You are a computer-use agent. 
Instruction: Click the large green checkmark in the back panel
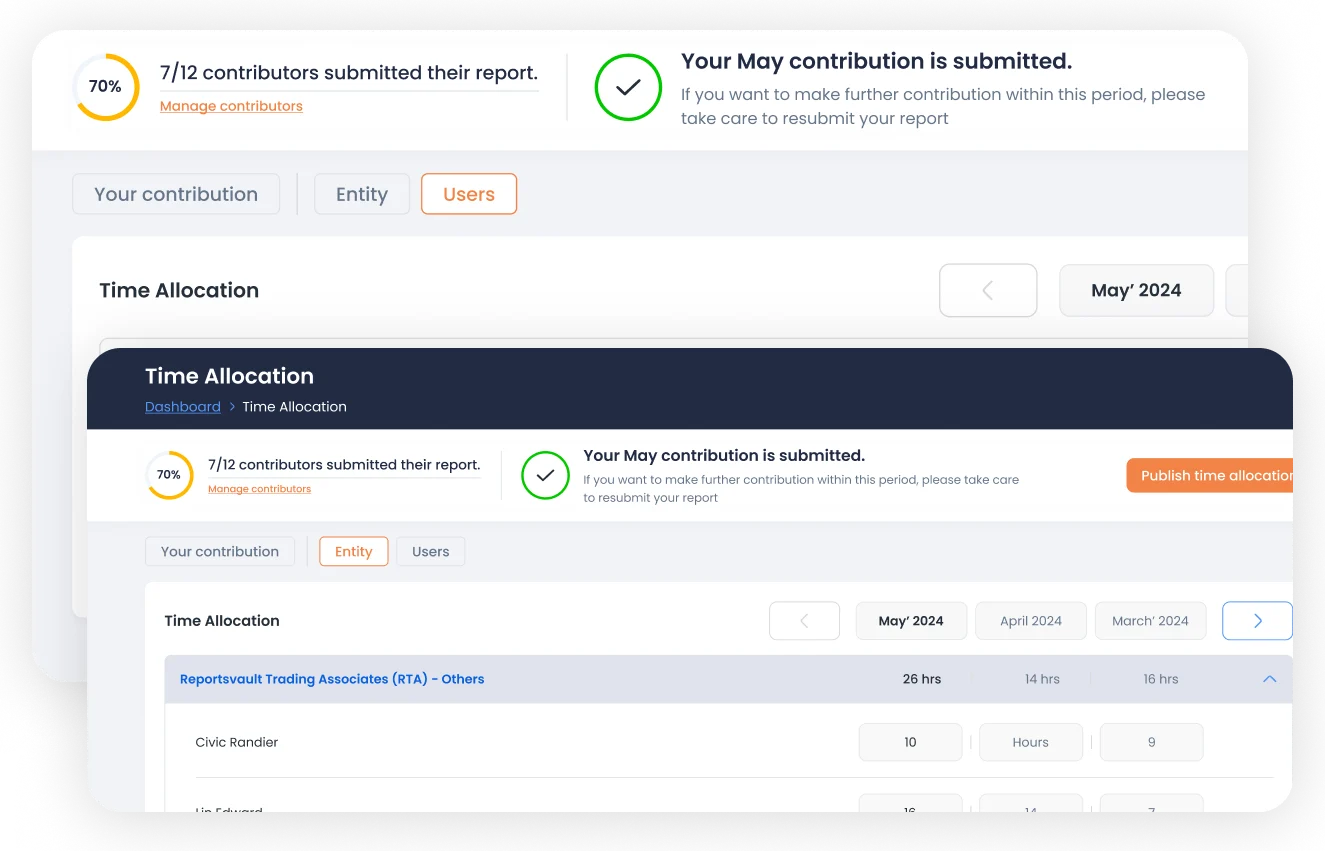point(628,88)
